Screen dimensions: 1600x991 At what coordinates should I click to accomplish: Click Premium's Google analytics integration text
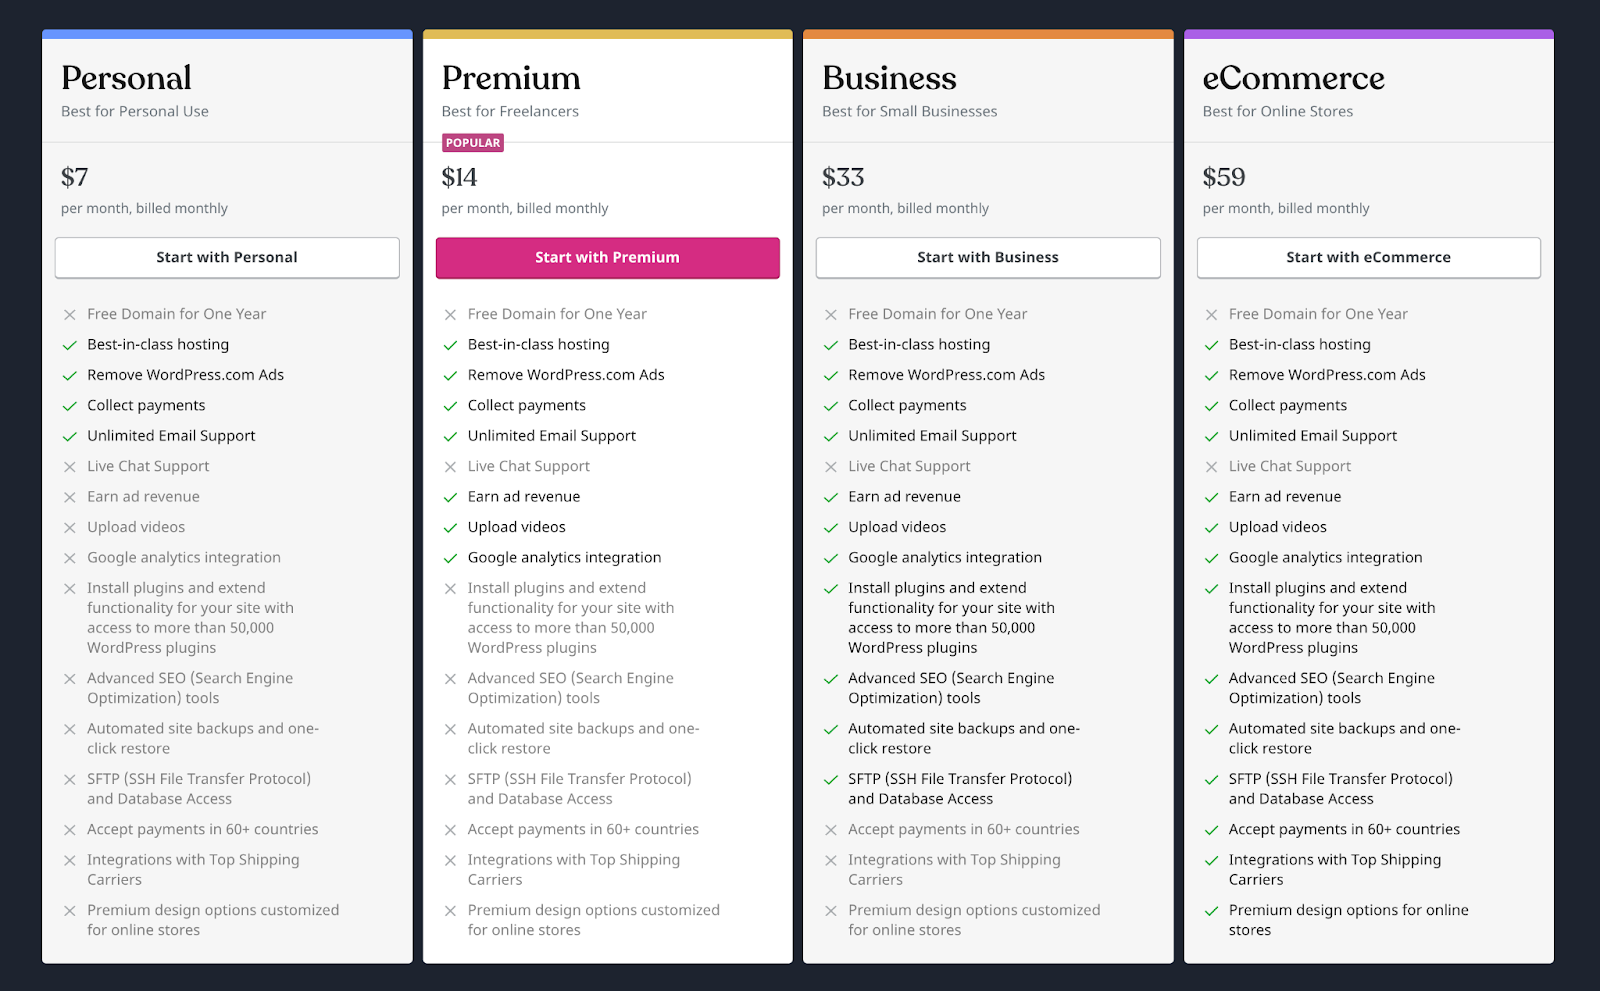tap(564, 558)
